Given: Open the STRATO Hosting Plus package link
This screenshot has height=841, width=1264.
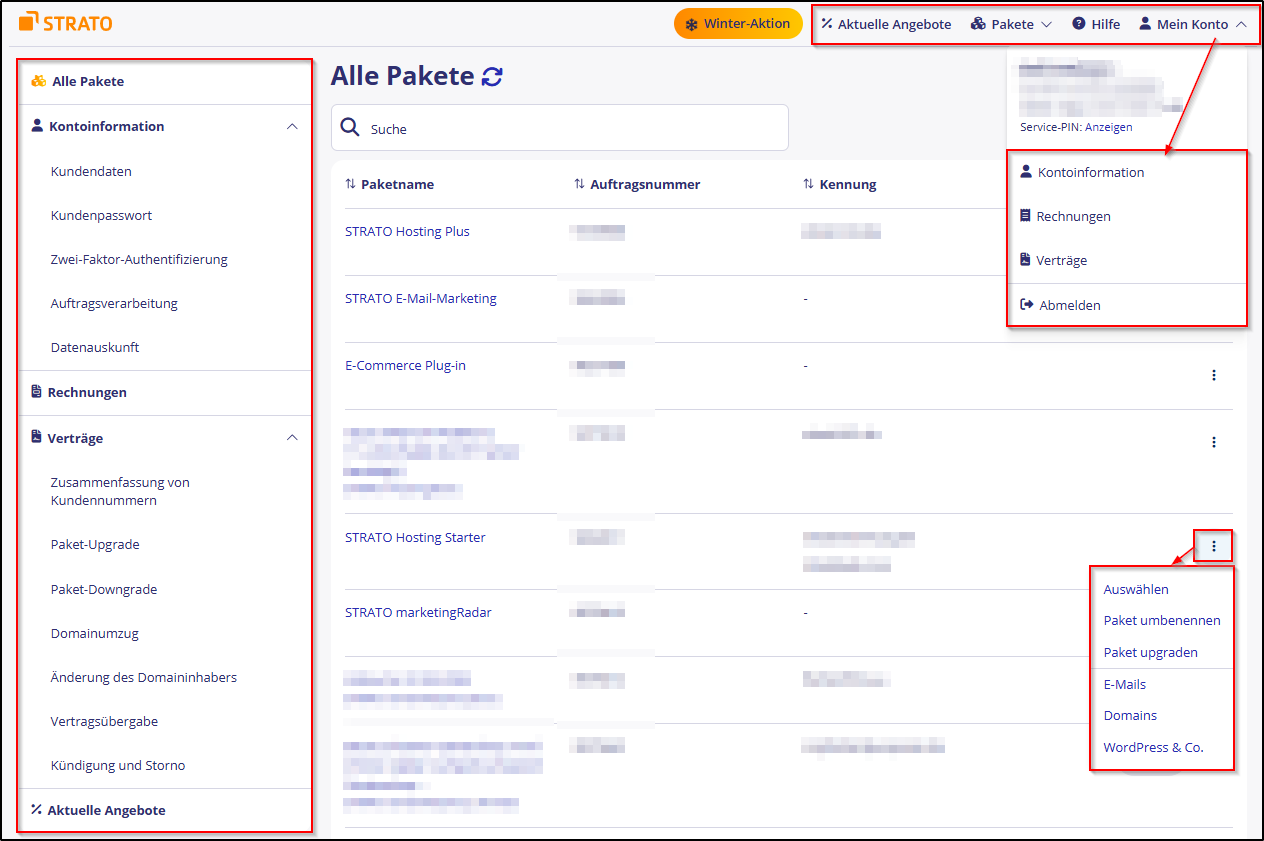Looking at the screenshot, I should [407, 231].
